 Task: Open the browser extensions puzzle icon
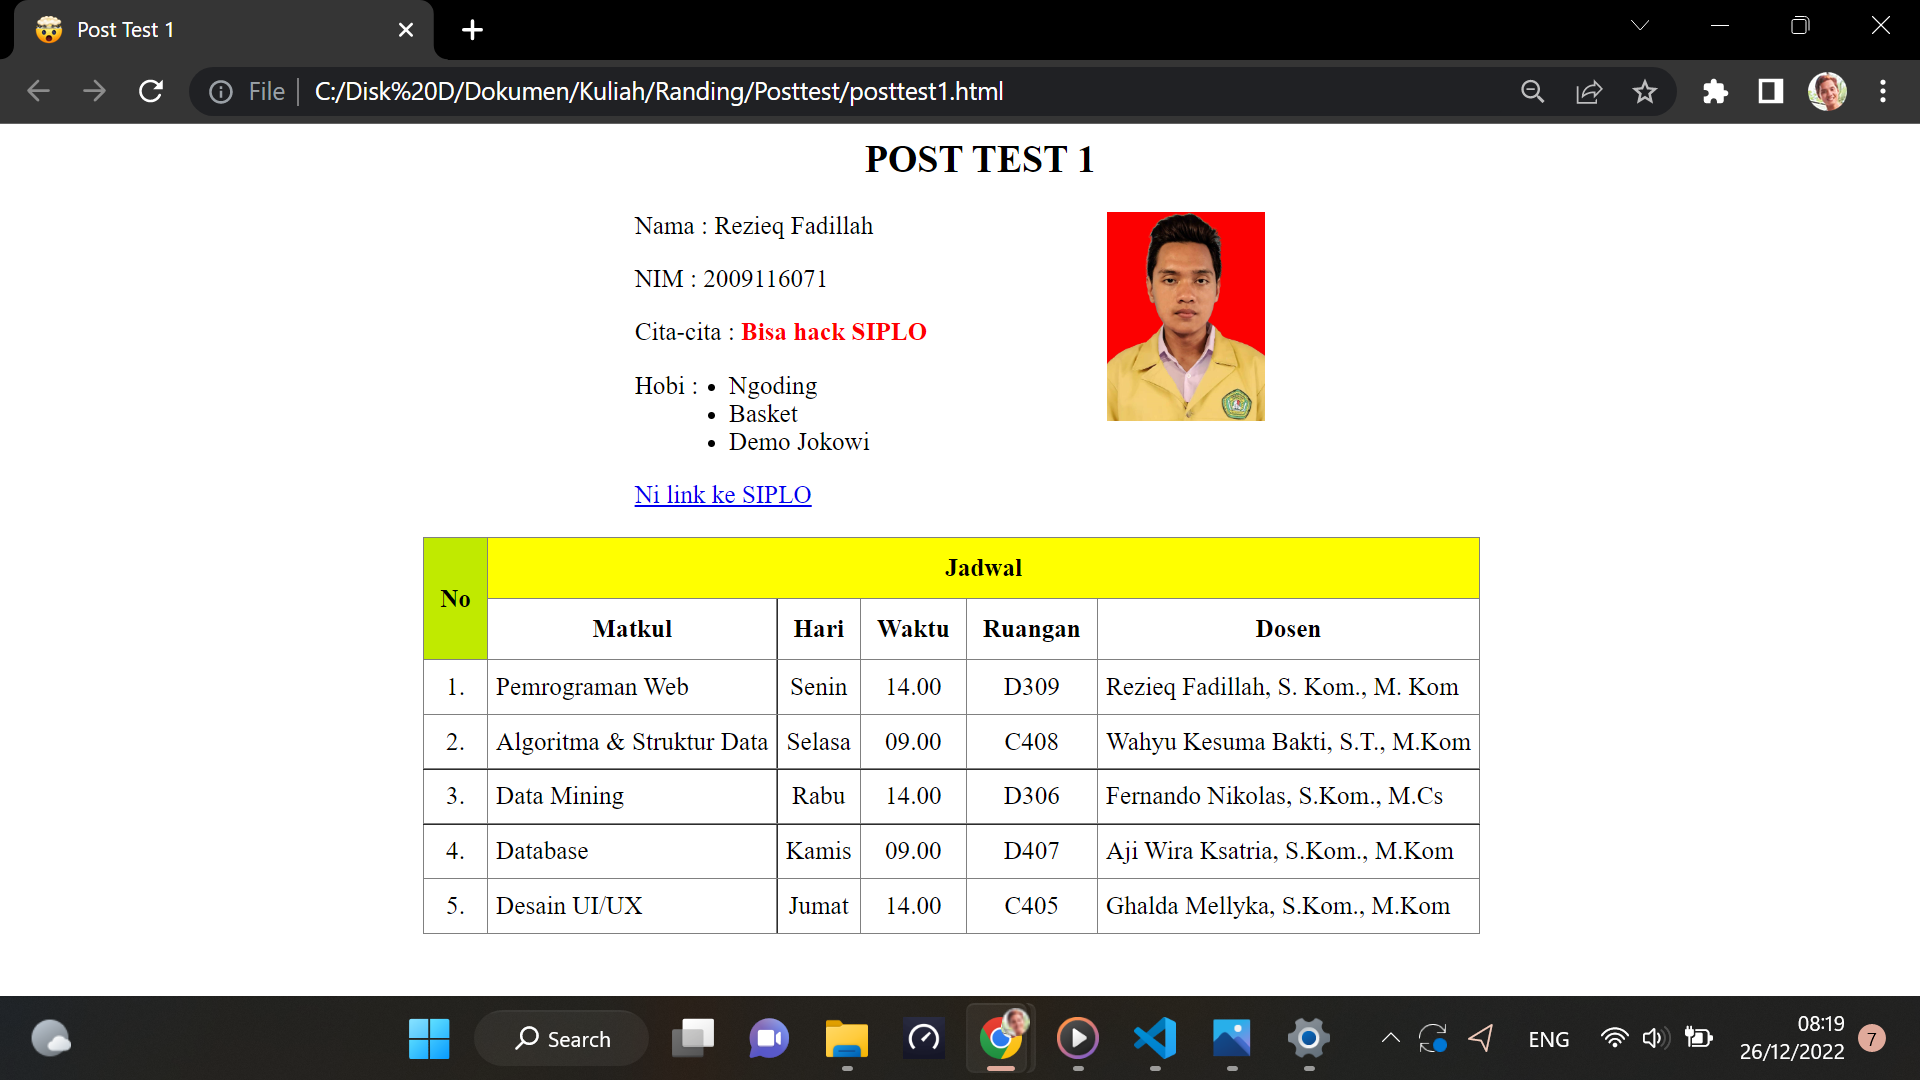[1716, 91]
